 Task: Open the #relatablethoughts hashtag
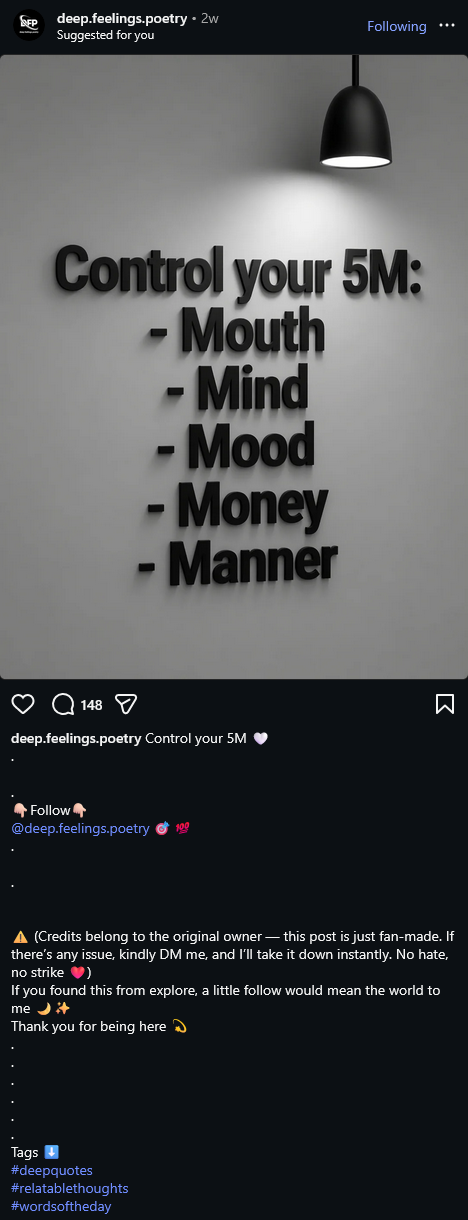pyautogui.click(x=70, y=1188)
